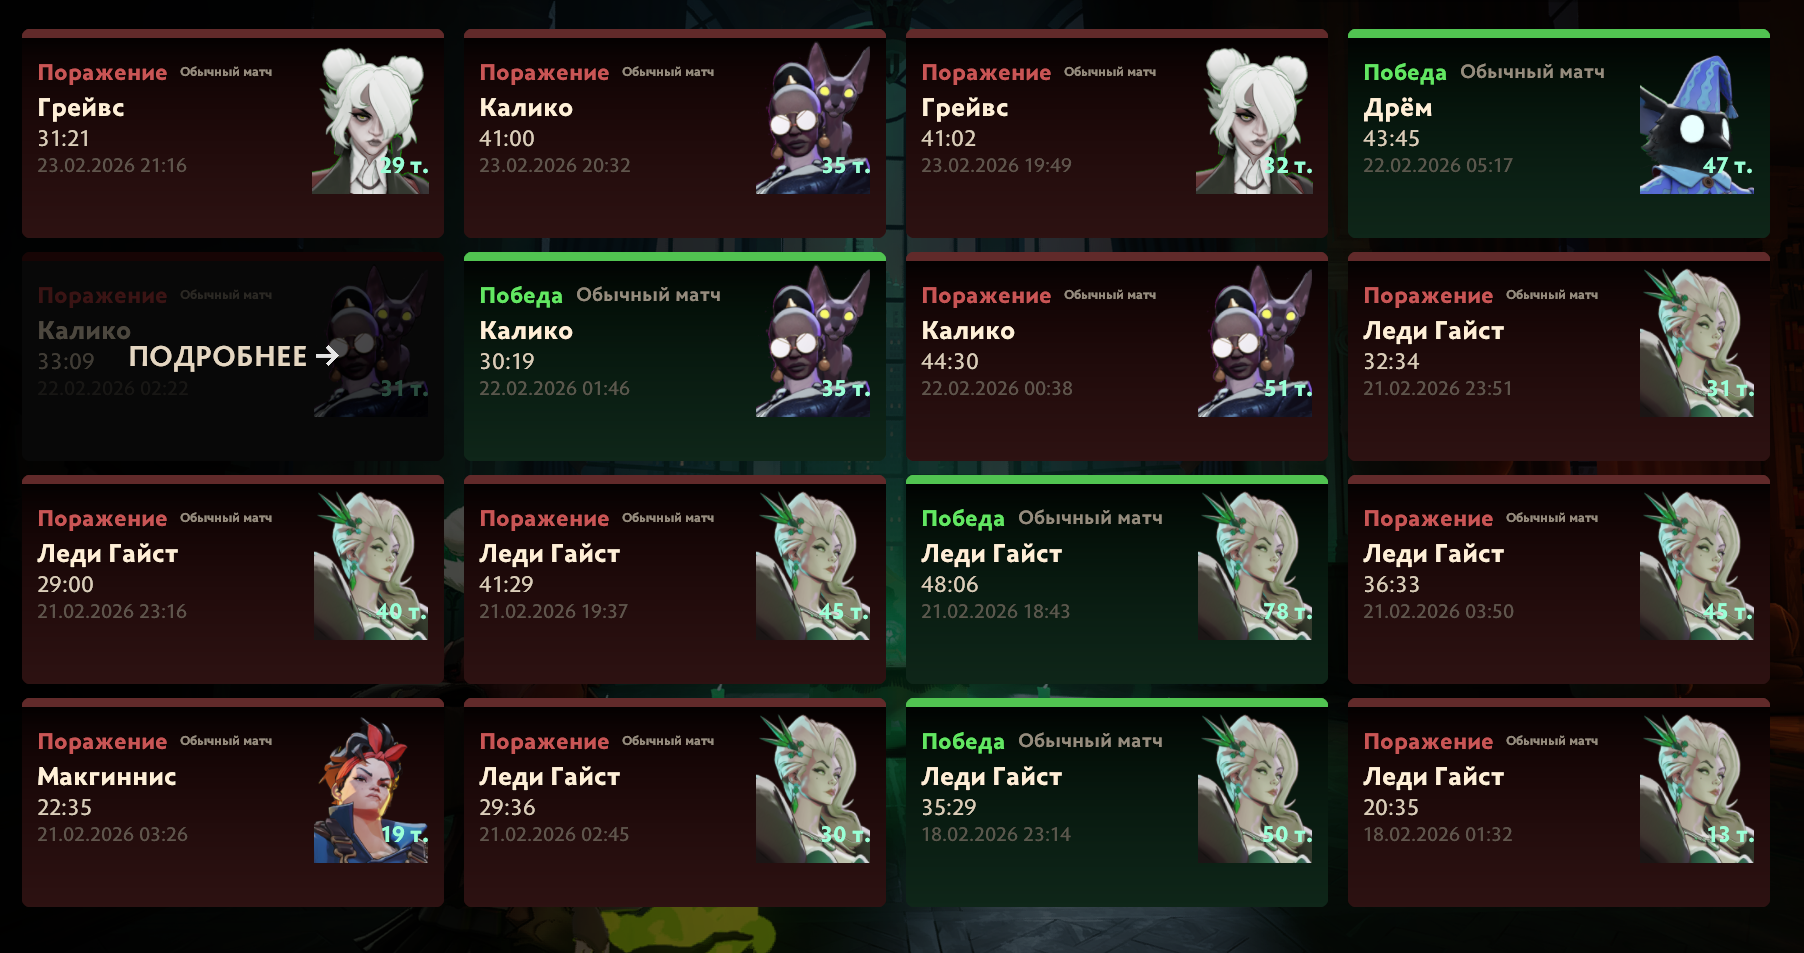1804x953 pixels.
Task: Click the Калико portrait in the 44:30 defeat
Action: [1255, 342]
